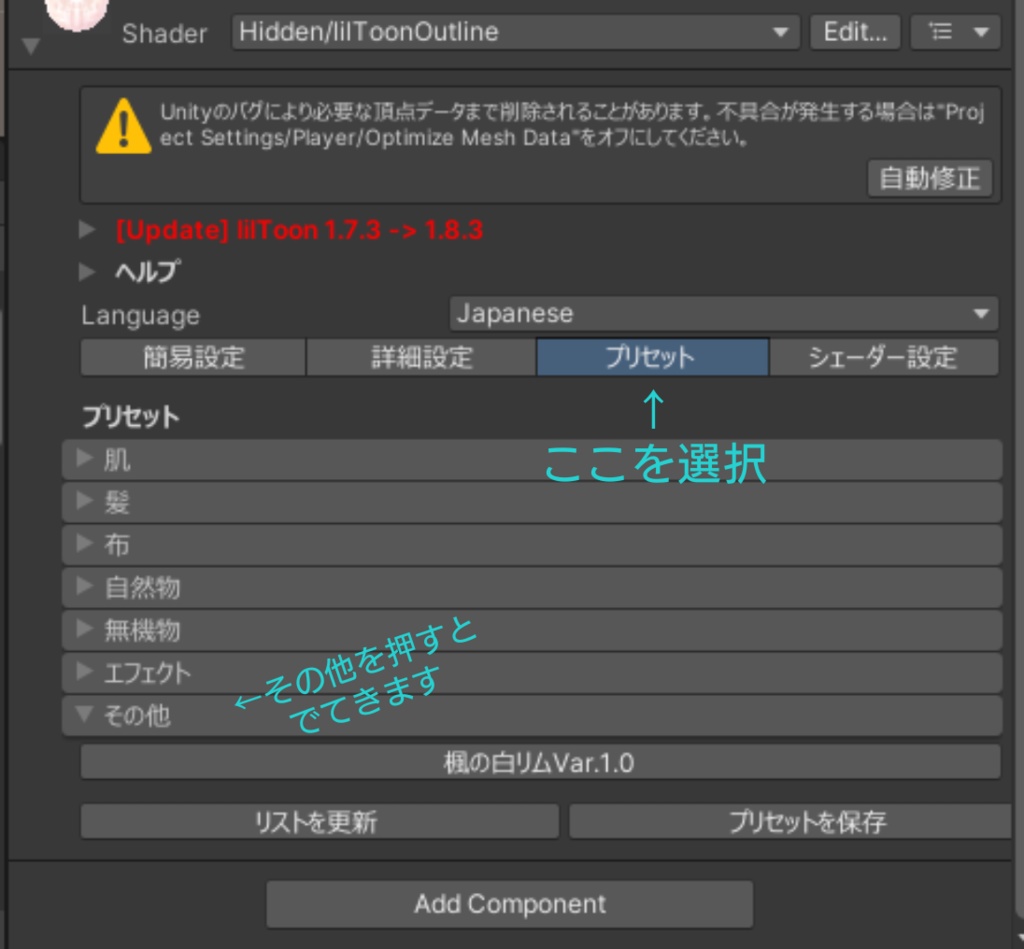Viewport: 1024px width, 949px height.
Task: Collapse the その他 preset category
Action: 85,716
